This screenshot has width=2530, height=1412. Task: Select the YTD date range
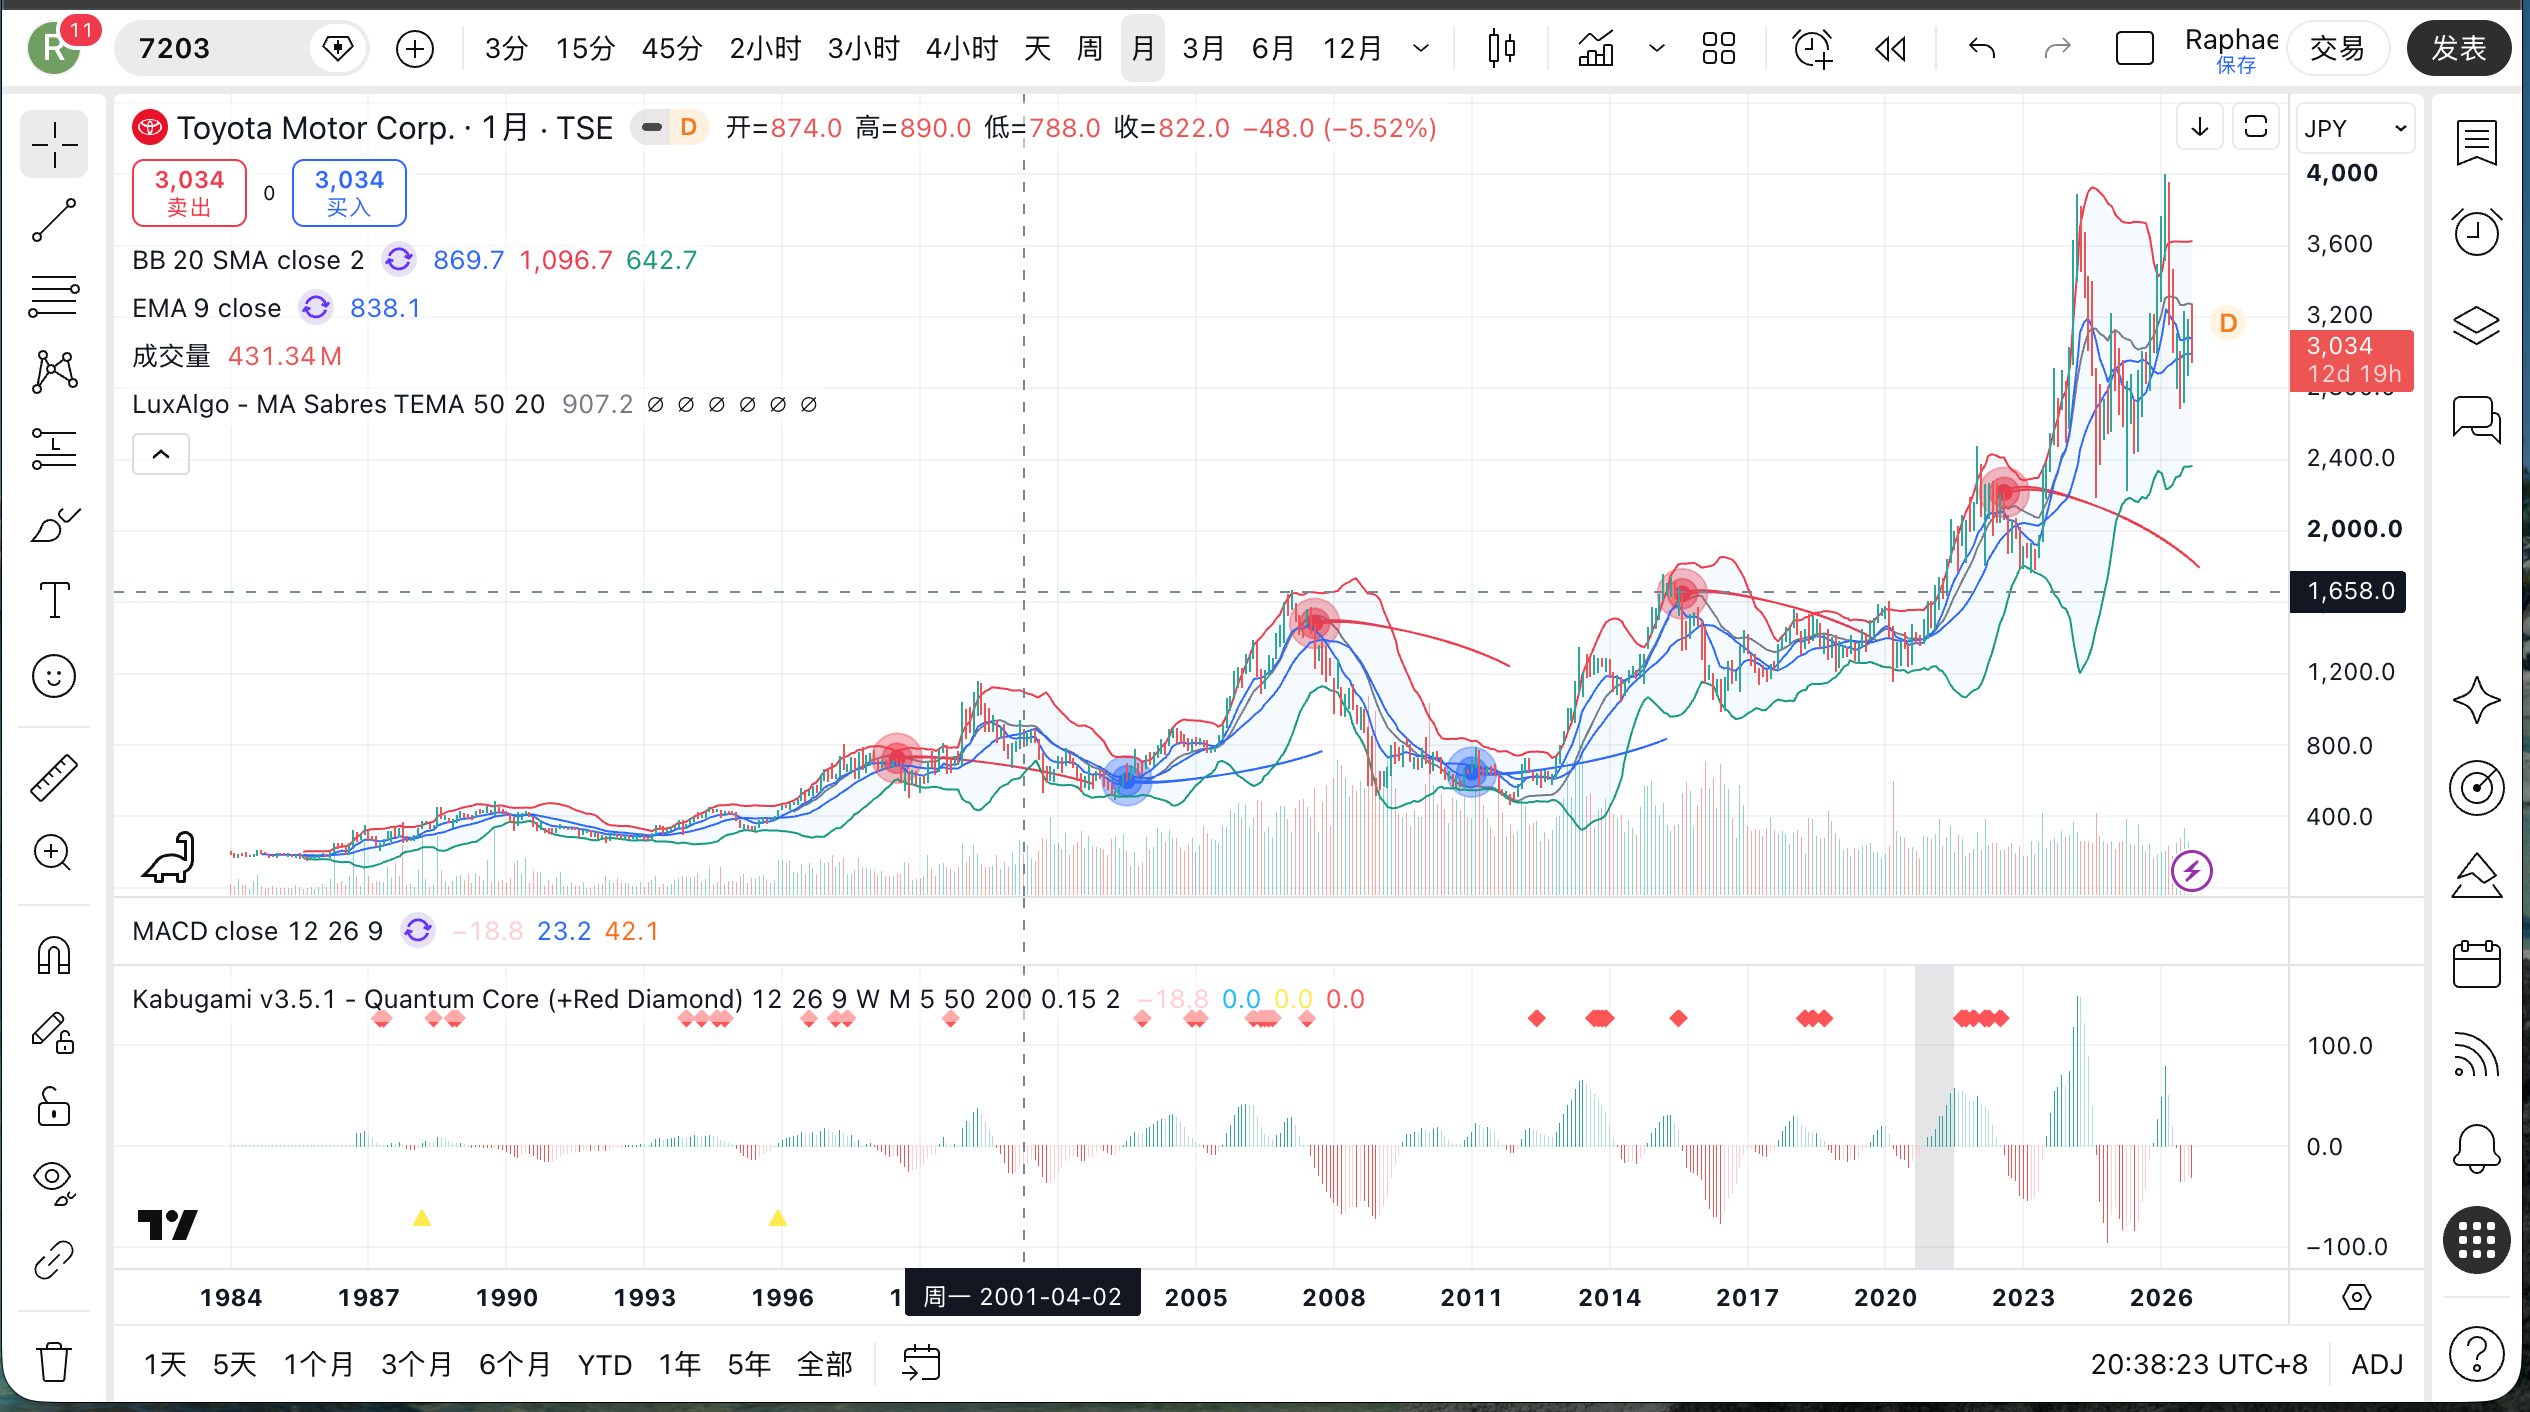(605, 1364)
